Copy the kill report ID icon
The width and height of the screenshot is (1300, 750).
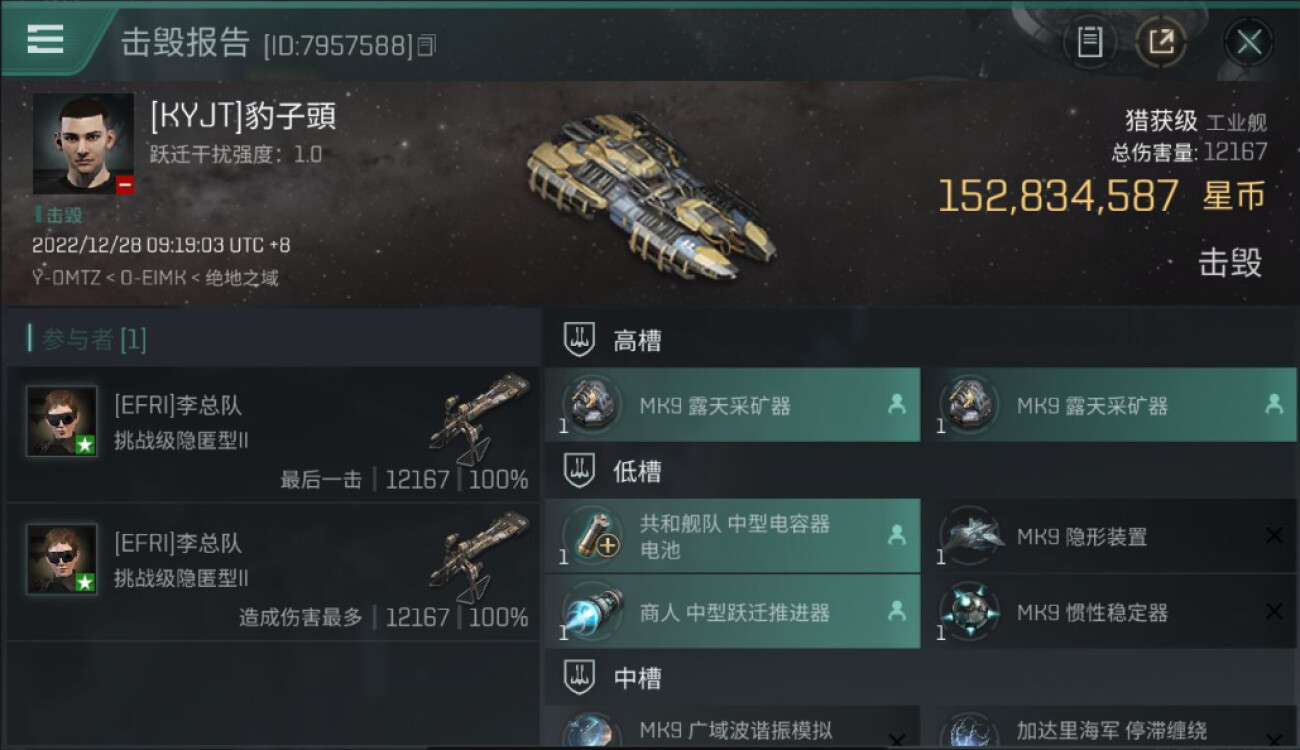coord(427,45)
